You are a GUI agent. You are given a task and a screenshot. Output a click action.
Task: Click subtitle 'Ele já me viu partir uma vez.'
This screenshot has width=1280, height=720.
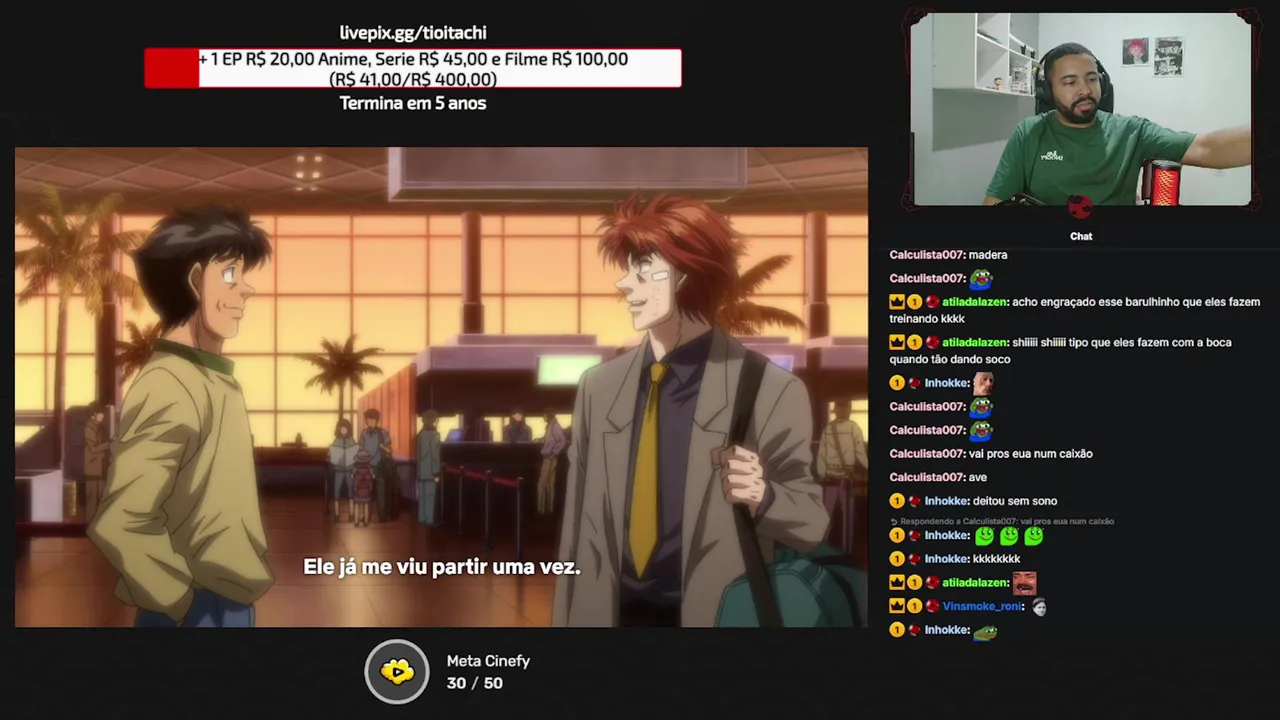(441, 567)
